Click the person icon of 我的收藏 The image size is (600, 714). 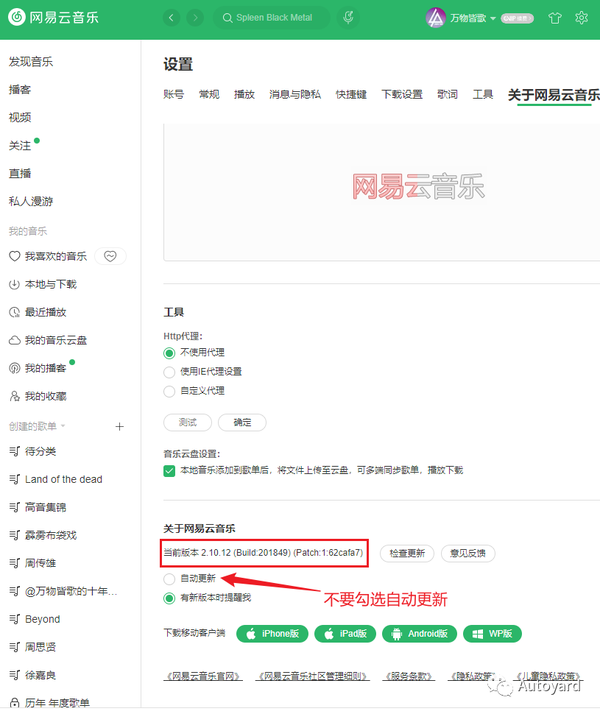15,396
